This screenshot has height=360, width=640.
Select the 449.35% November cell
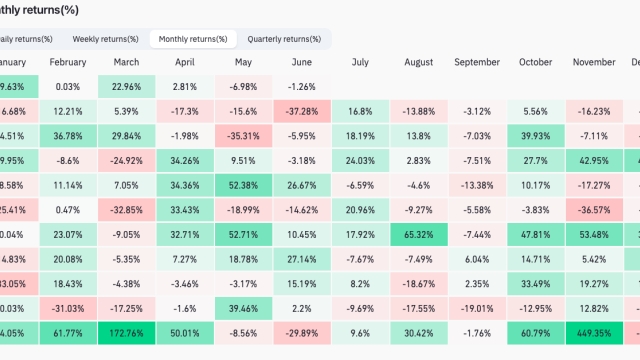point(594,333)
